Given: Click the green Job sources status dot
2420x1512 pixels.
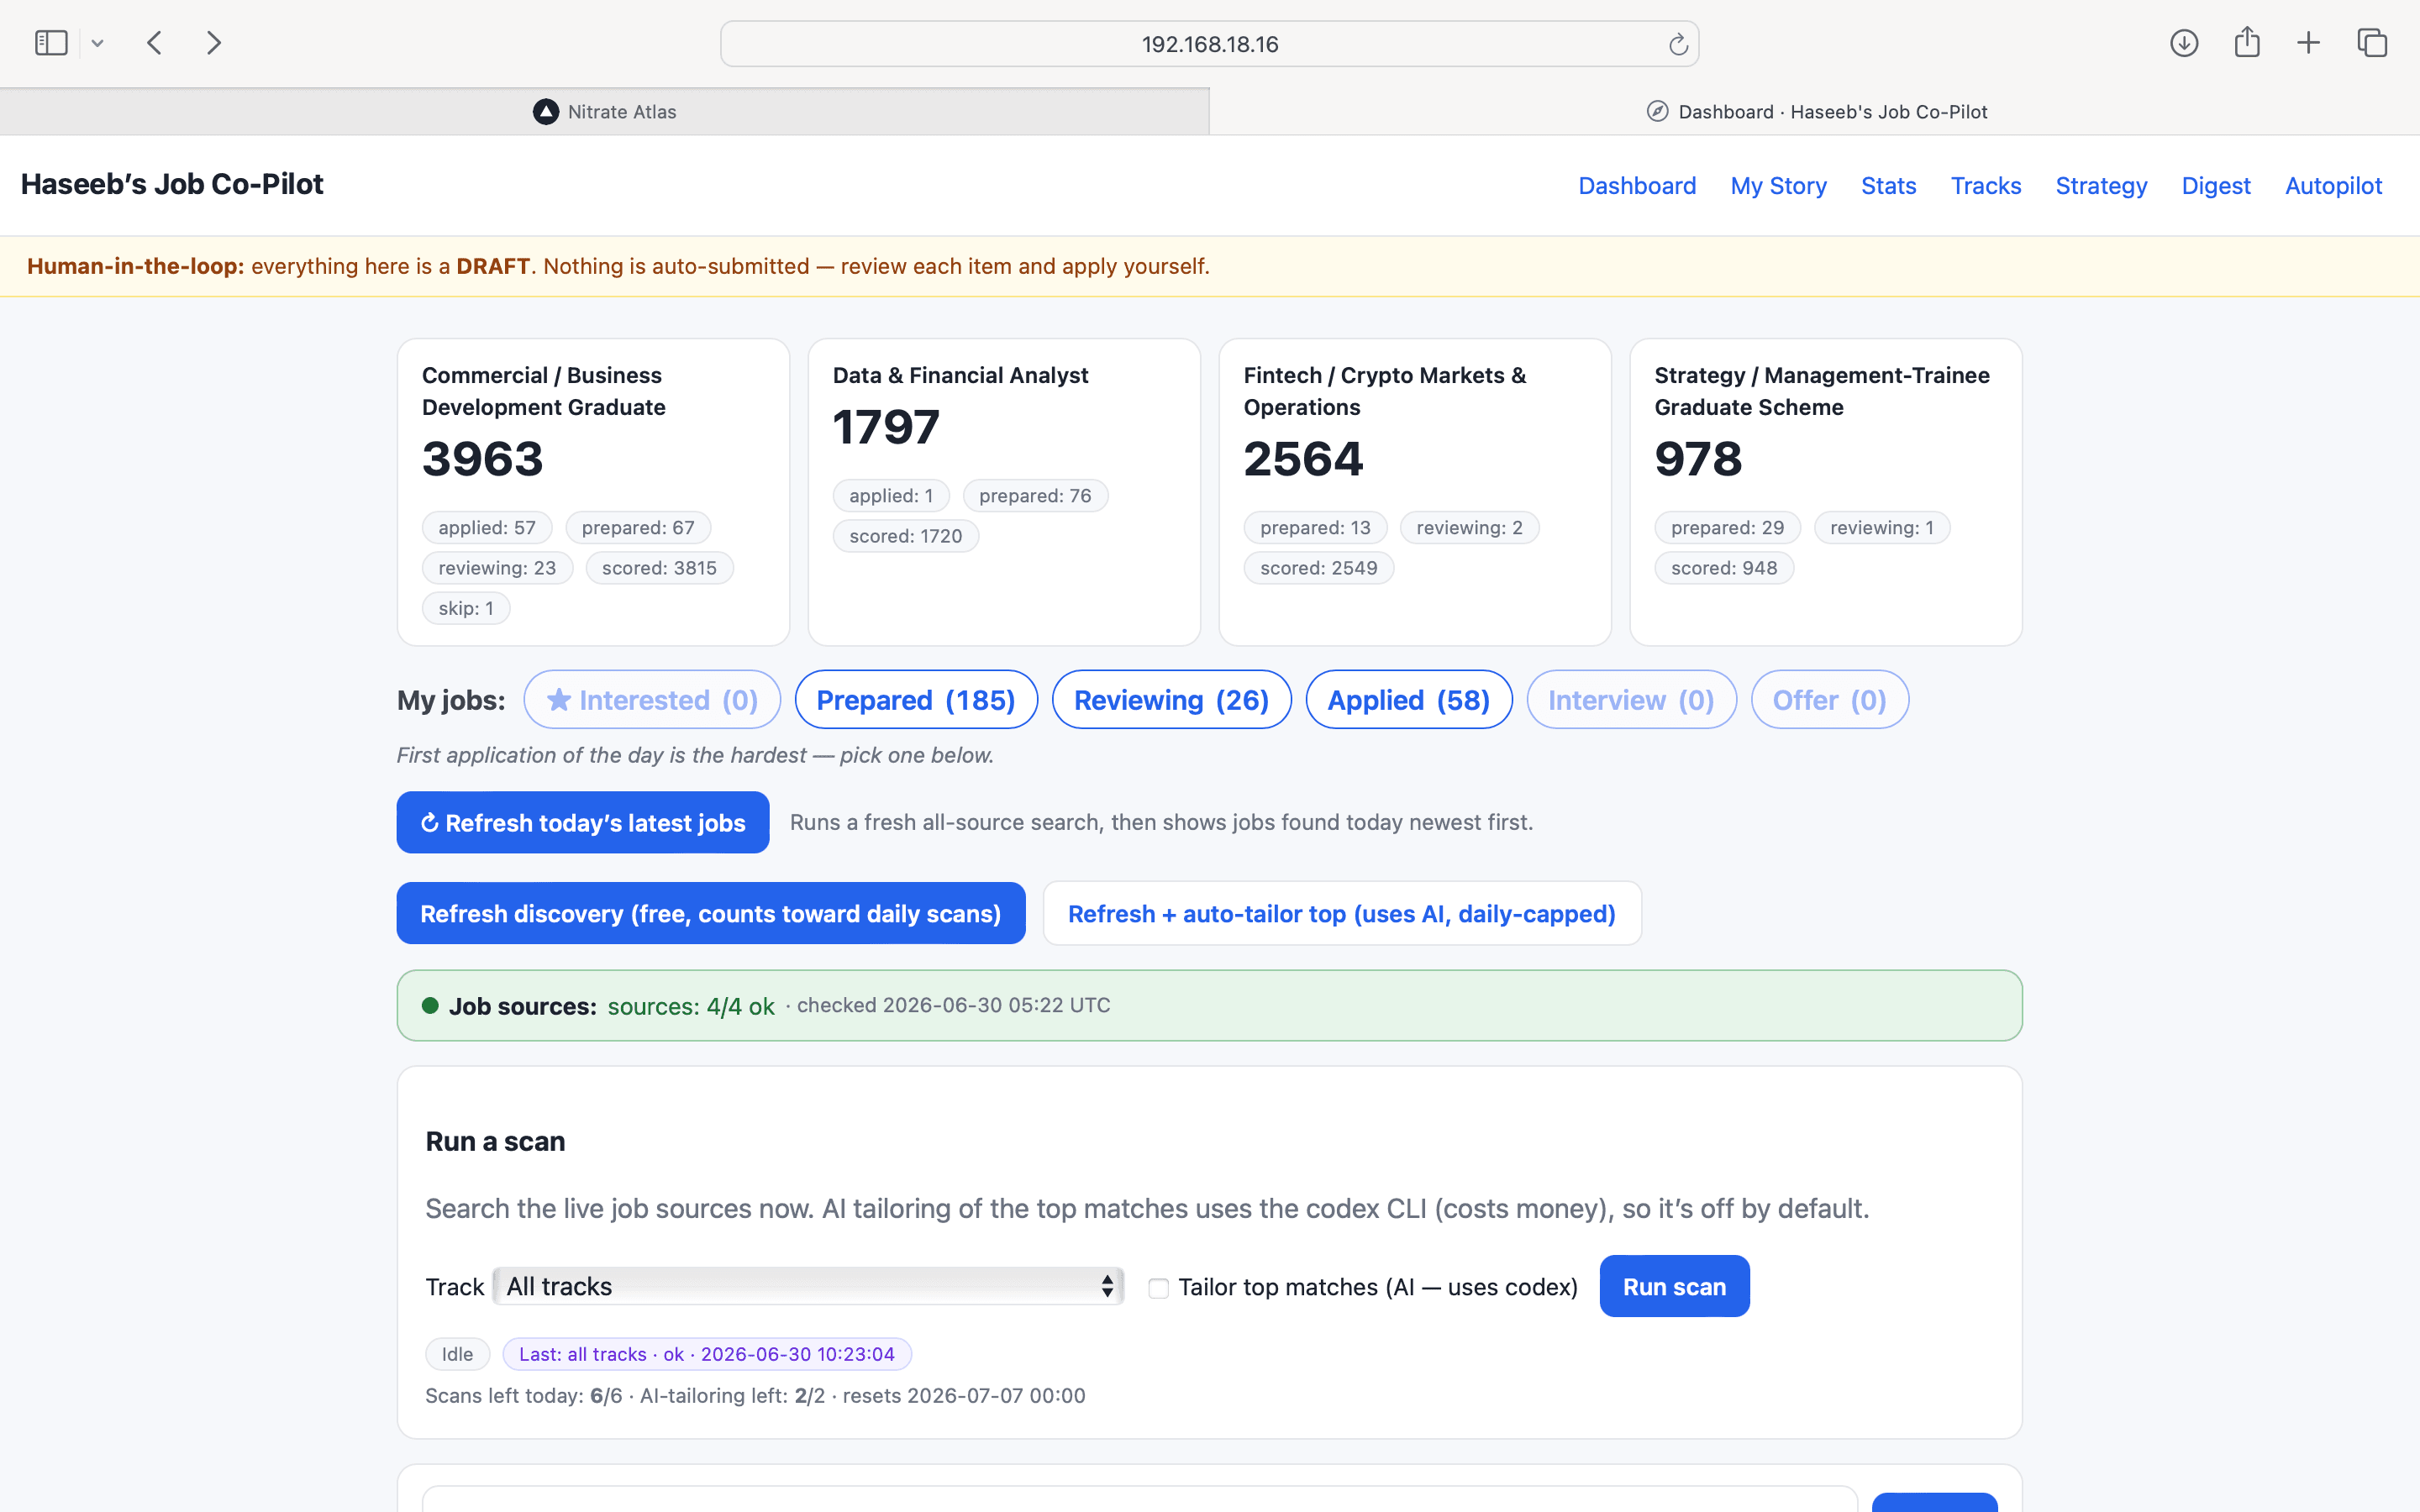Looking at the screenshot, I should tap(430, 1006).
